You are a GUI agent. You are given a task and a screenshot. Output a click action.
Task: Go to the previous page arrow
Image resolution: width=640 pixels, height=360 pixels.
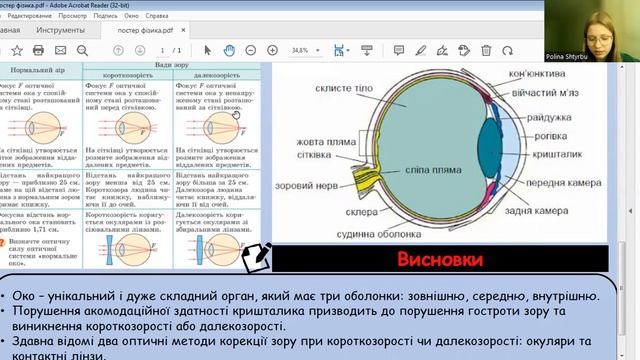tap(118, 51)
